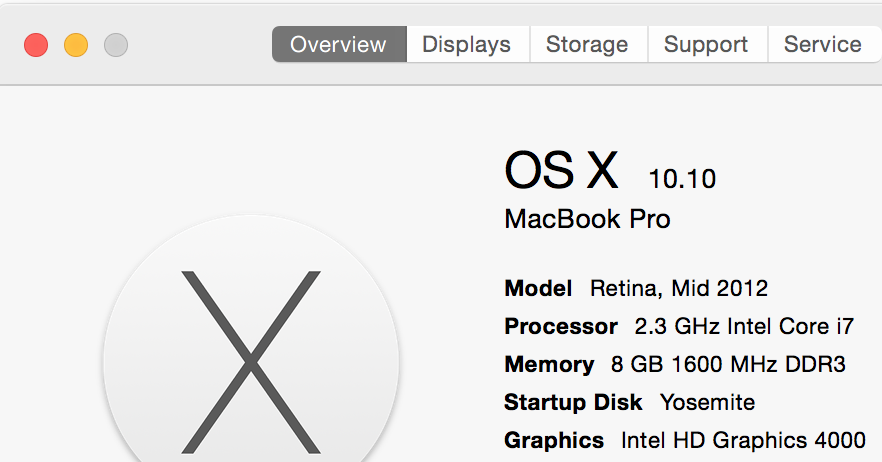This screenshot has width=882, height=462.
Task: Switch to the Displays tab
Action: click(466, 45)
